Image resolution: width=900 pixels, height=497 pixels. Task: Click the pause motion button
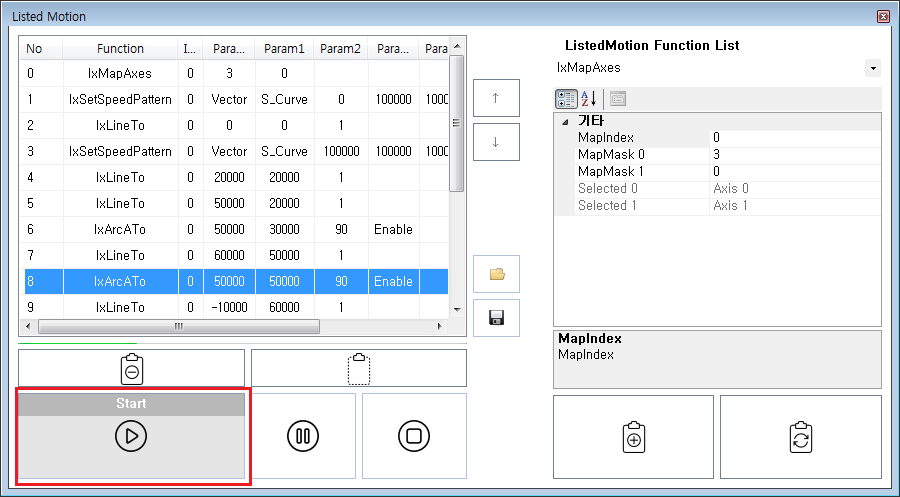pyautogui.click(x=303, y=436)
